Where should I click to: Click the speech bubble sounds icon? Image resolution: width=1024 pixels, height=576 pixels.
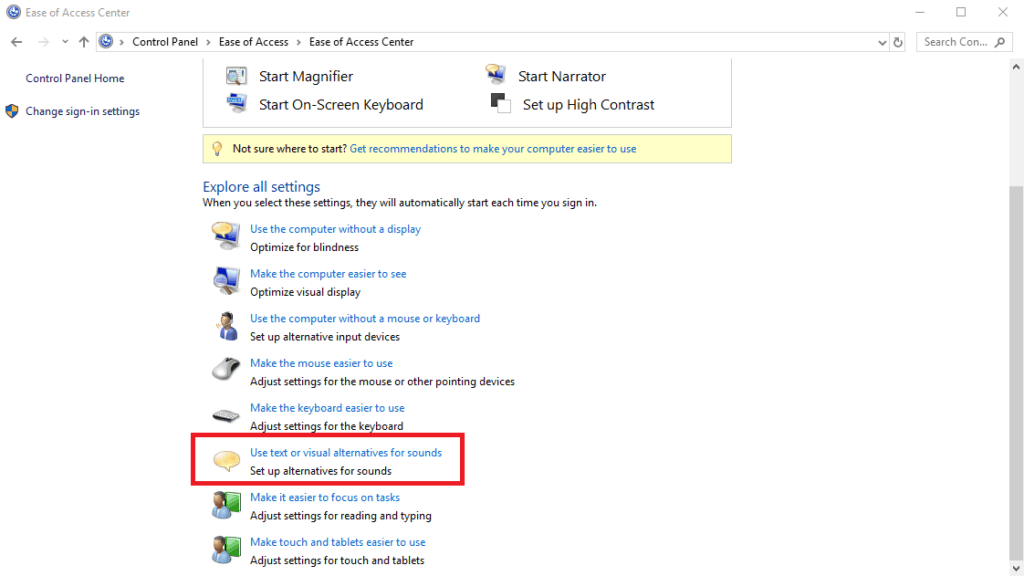pos(227,460)
